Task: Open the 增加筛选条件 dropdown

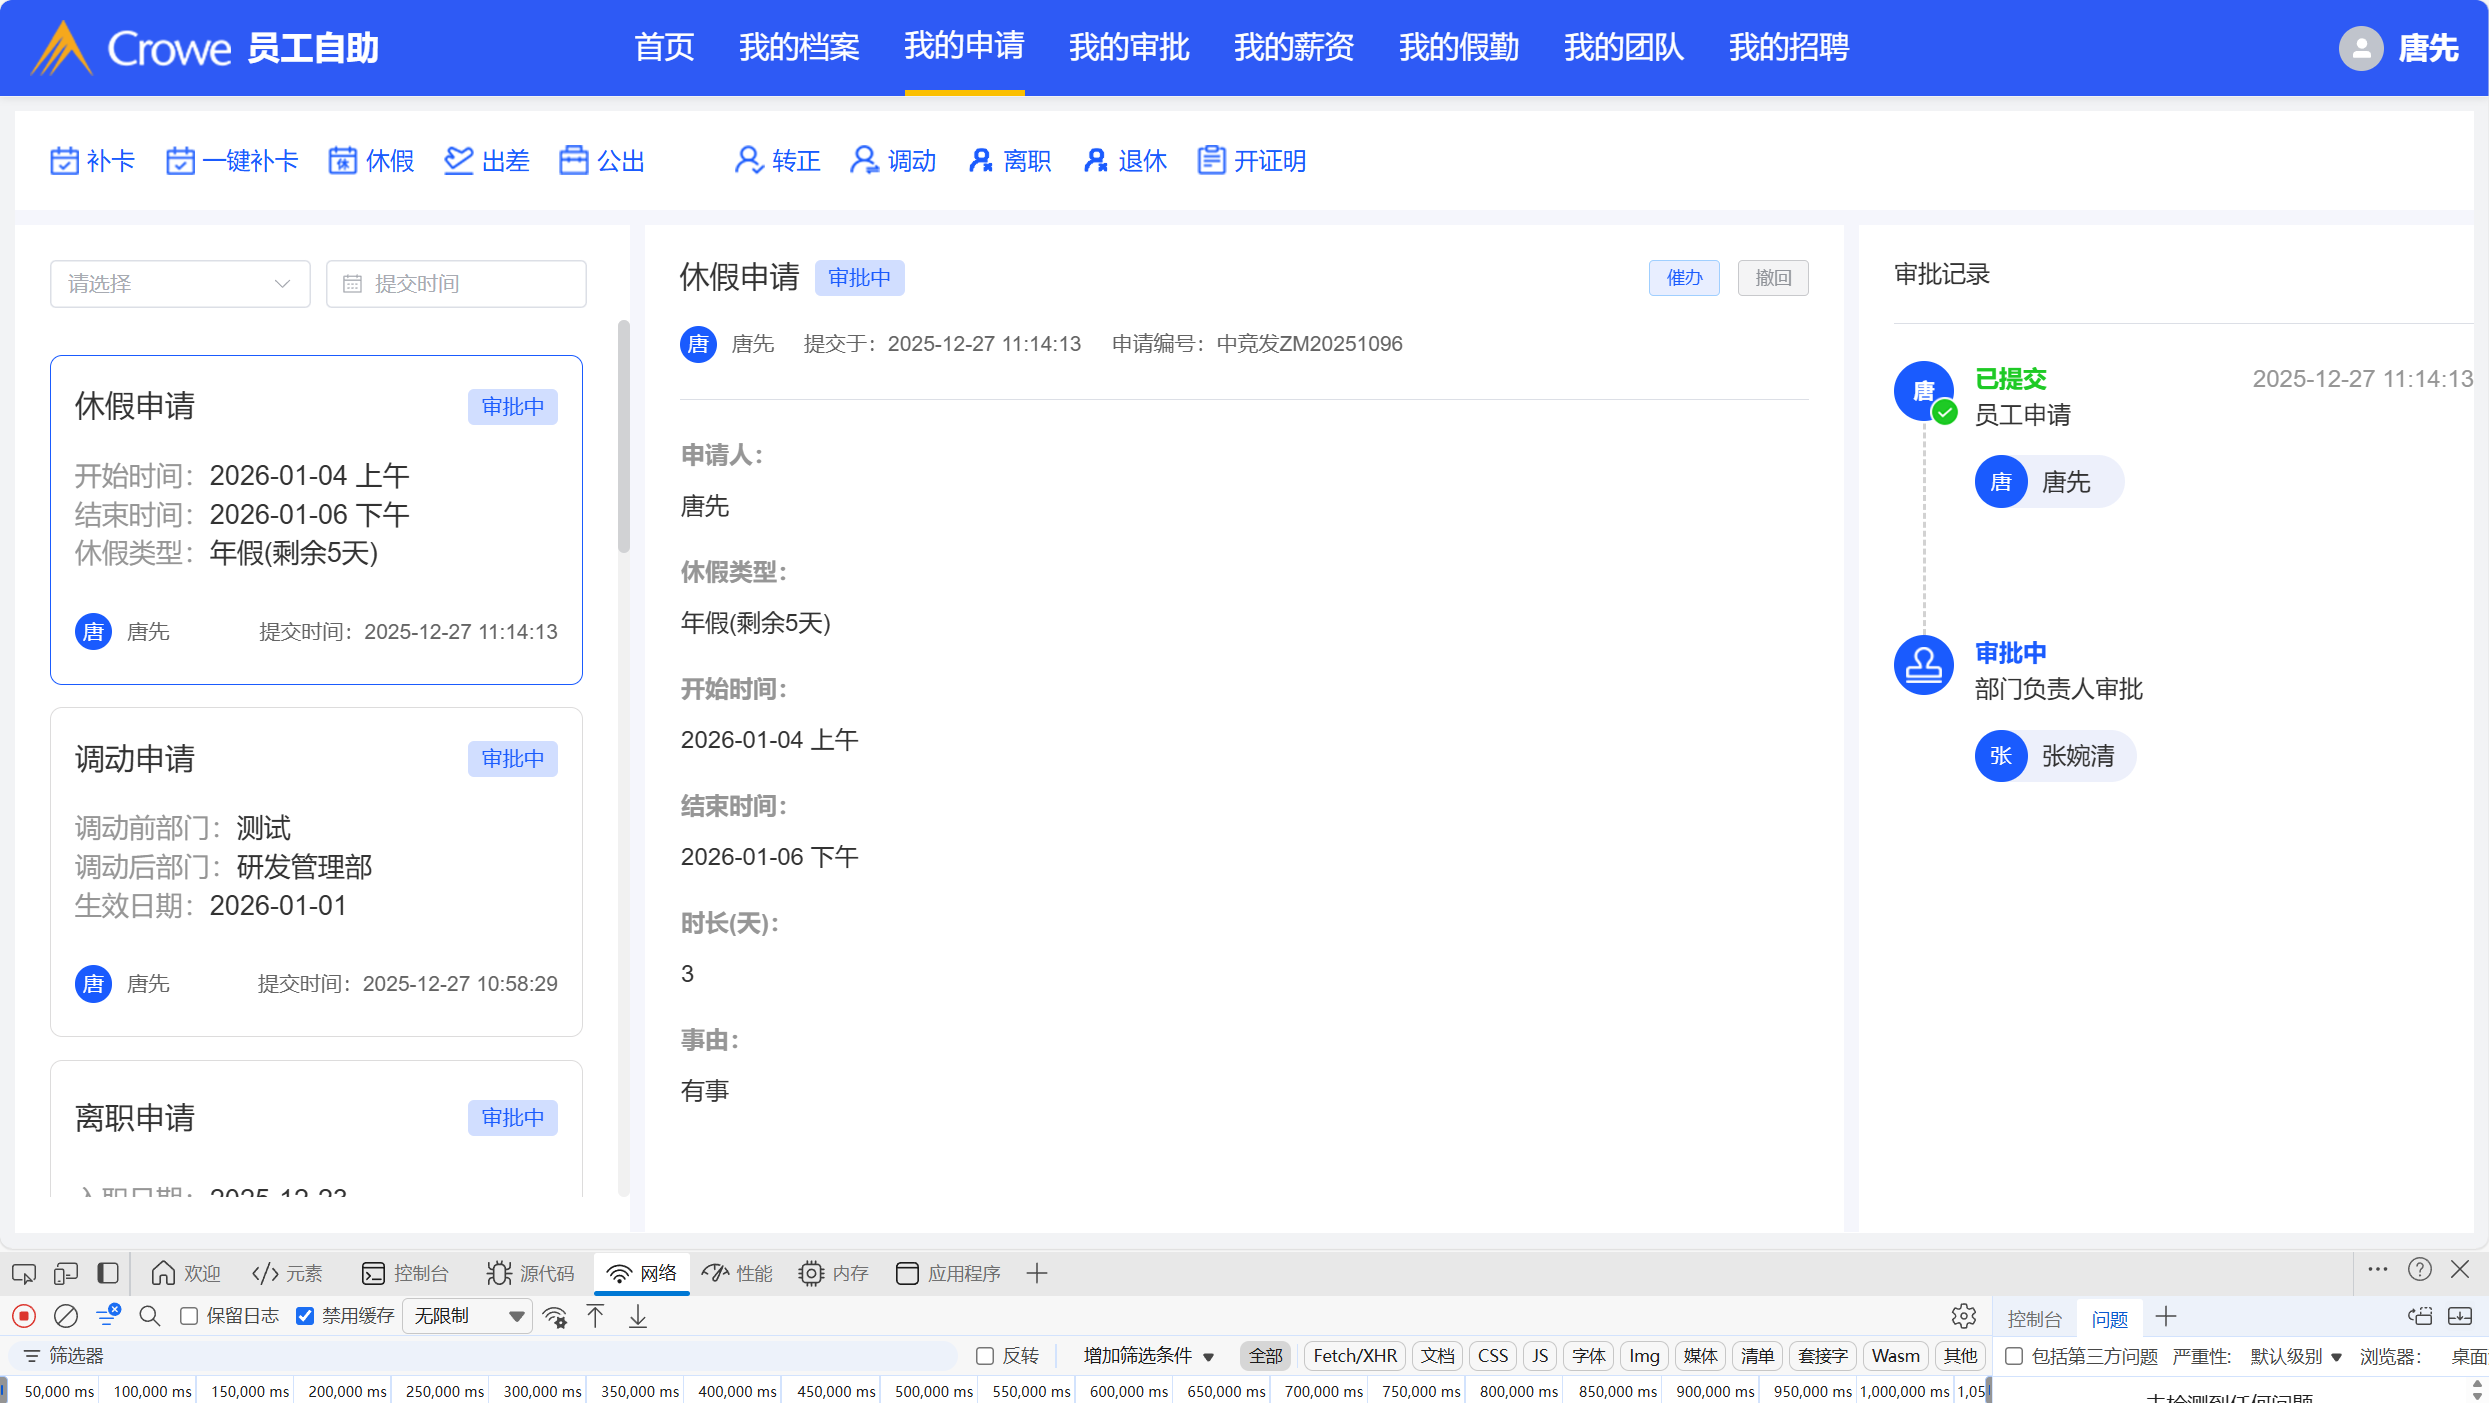Action: point(1148,1356)
